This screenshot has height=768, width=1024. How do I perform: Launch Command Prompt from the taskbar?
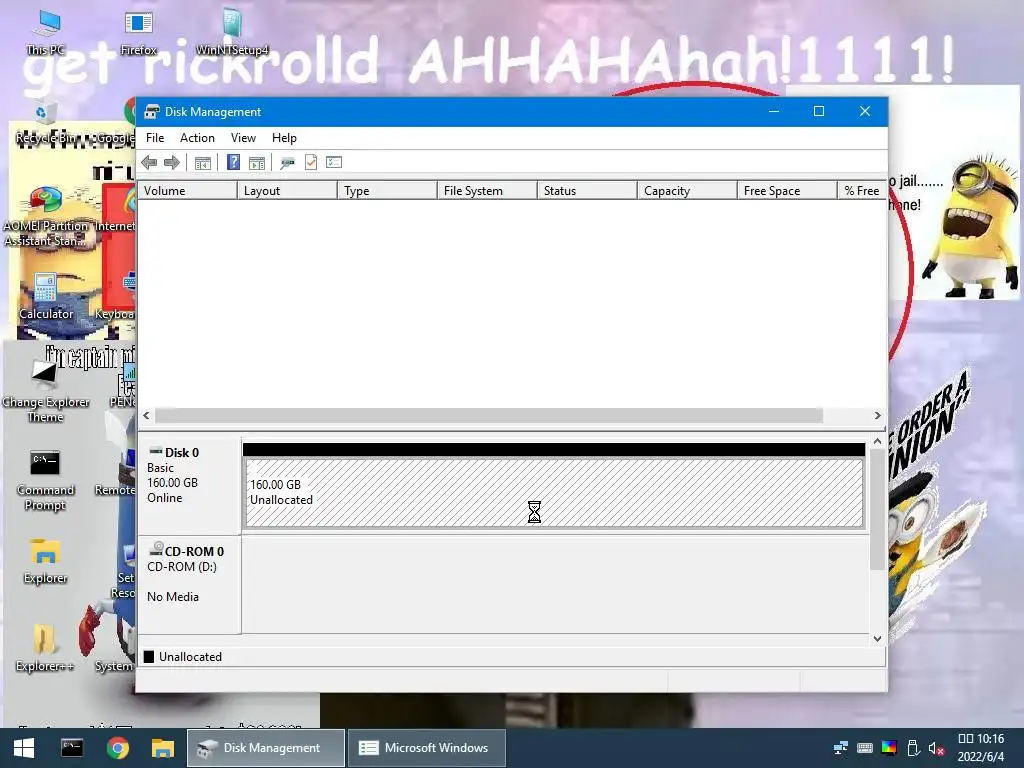point(72,748)
